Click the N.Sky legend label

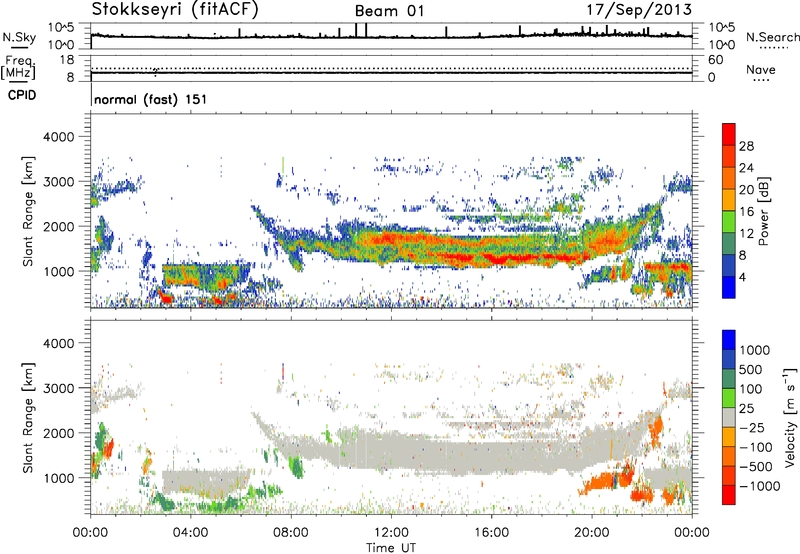tap(19, 37)
